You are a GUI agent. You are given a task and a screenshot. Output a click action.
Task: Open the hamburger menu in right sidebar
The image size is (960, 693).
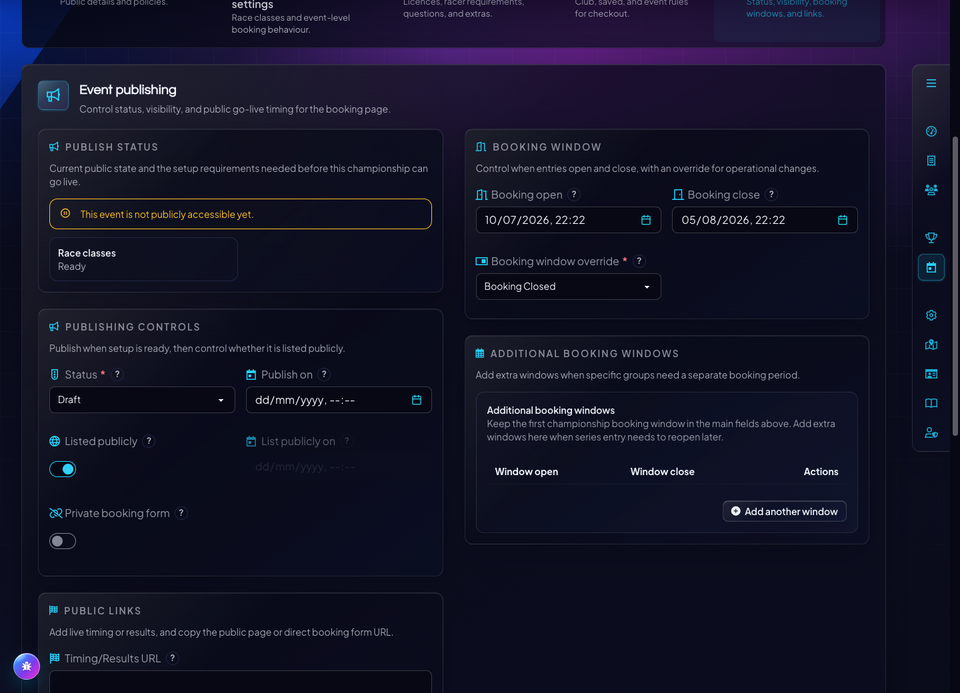pos(931,83)
